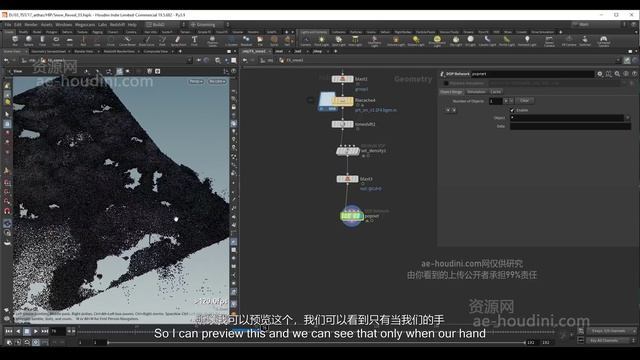This screenshot has width=640, height=360.
Task: Click the current frame number field
Action: coord(58,331)
